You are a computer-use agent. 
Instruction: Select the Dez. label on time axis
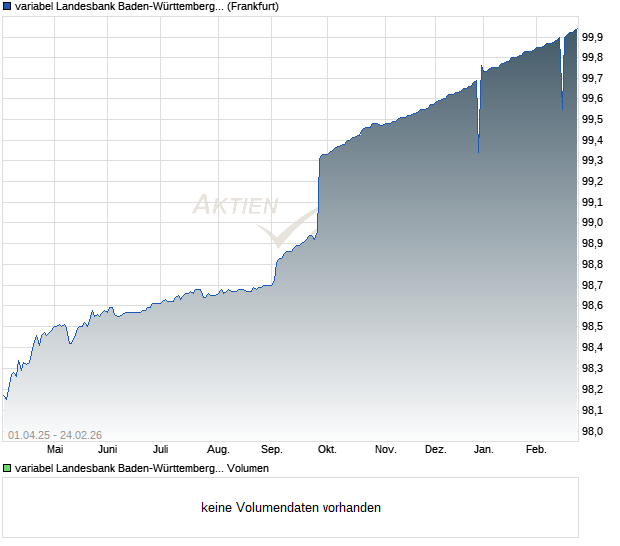(x=436, y=450)
